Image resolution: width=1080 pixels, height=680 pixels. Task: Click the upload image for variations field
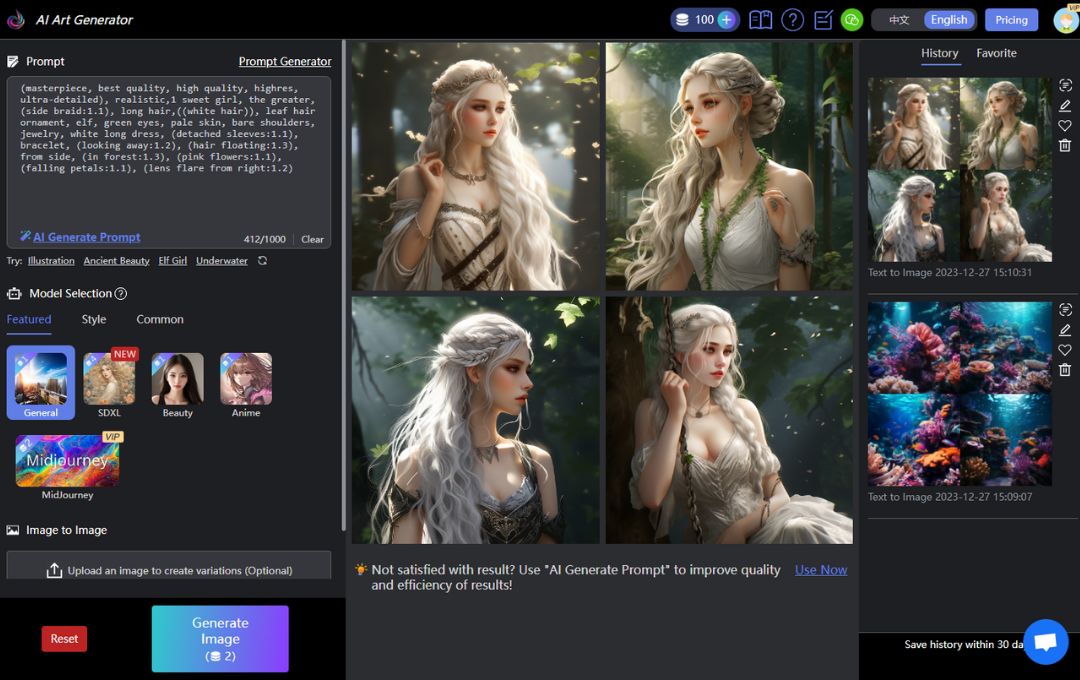pos(169,566)
